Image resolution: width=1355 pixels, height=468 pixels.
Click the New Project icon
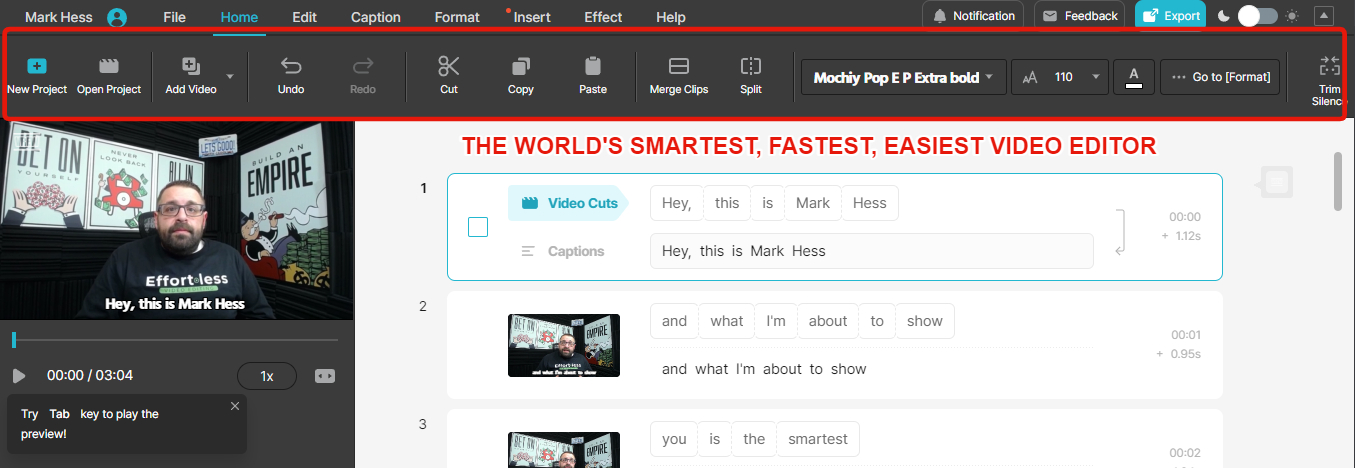tap(37, 67)
